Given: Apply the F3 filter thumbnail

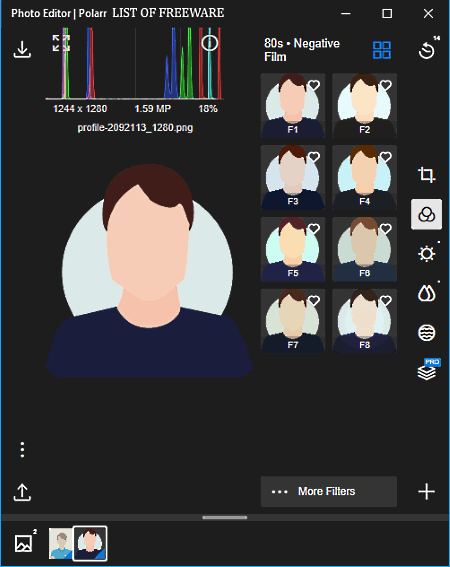Looking at the screenshot, I should pyautogui.click(x=293, y=178).
